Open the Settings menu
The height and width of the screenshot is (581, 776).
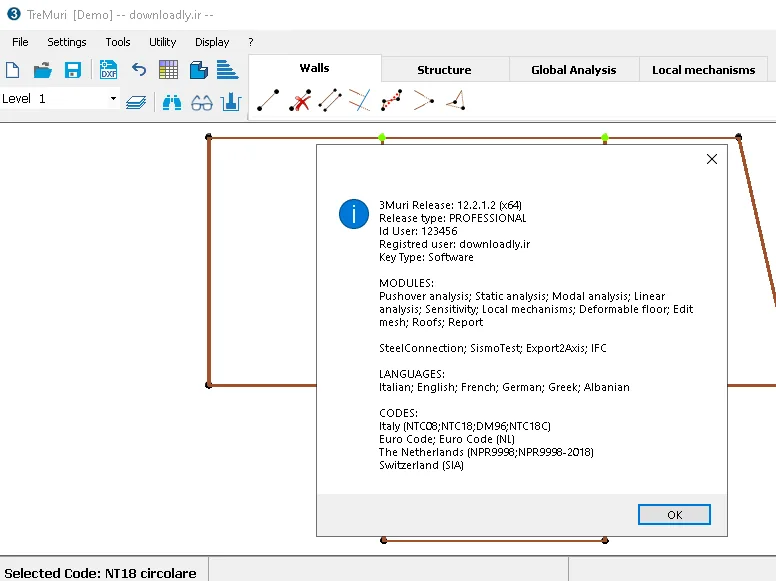67,42
